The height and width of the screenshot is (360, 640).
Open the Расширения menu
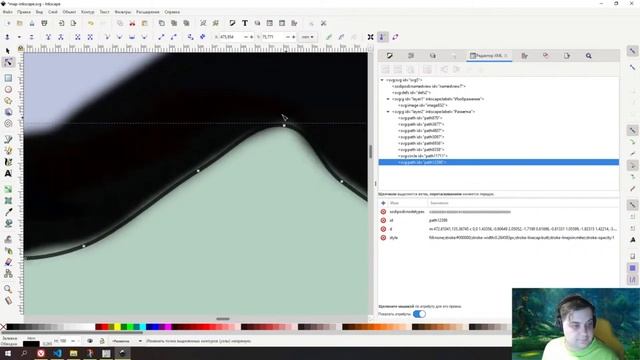point(148,12)
